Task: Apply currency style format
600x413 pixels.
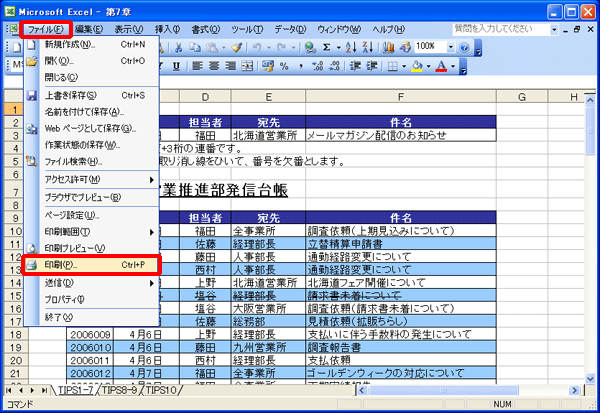Action: click(x=268, y=66)
